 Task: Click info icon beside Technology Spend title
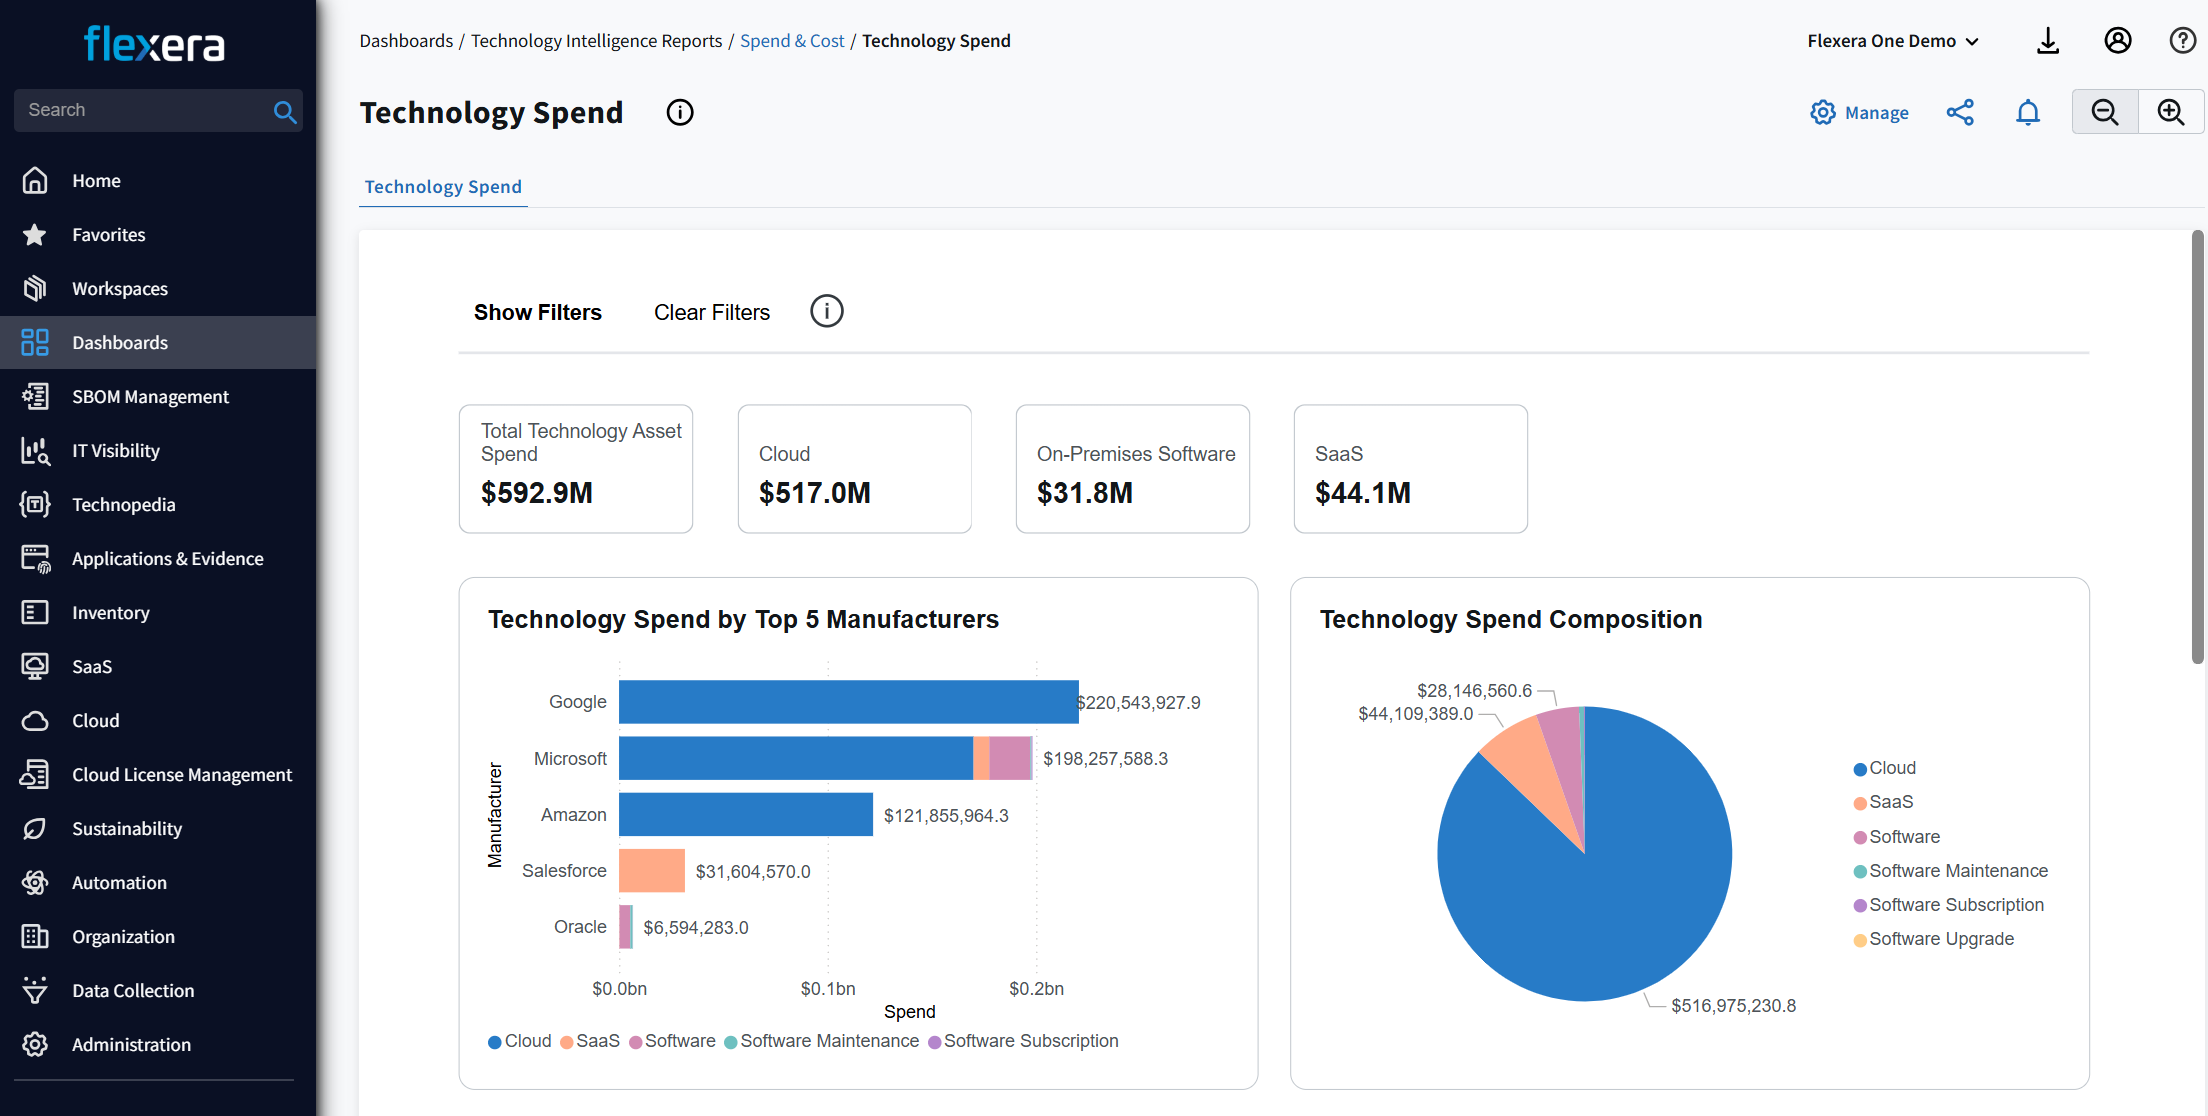(x=680, y=112)
